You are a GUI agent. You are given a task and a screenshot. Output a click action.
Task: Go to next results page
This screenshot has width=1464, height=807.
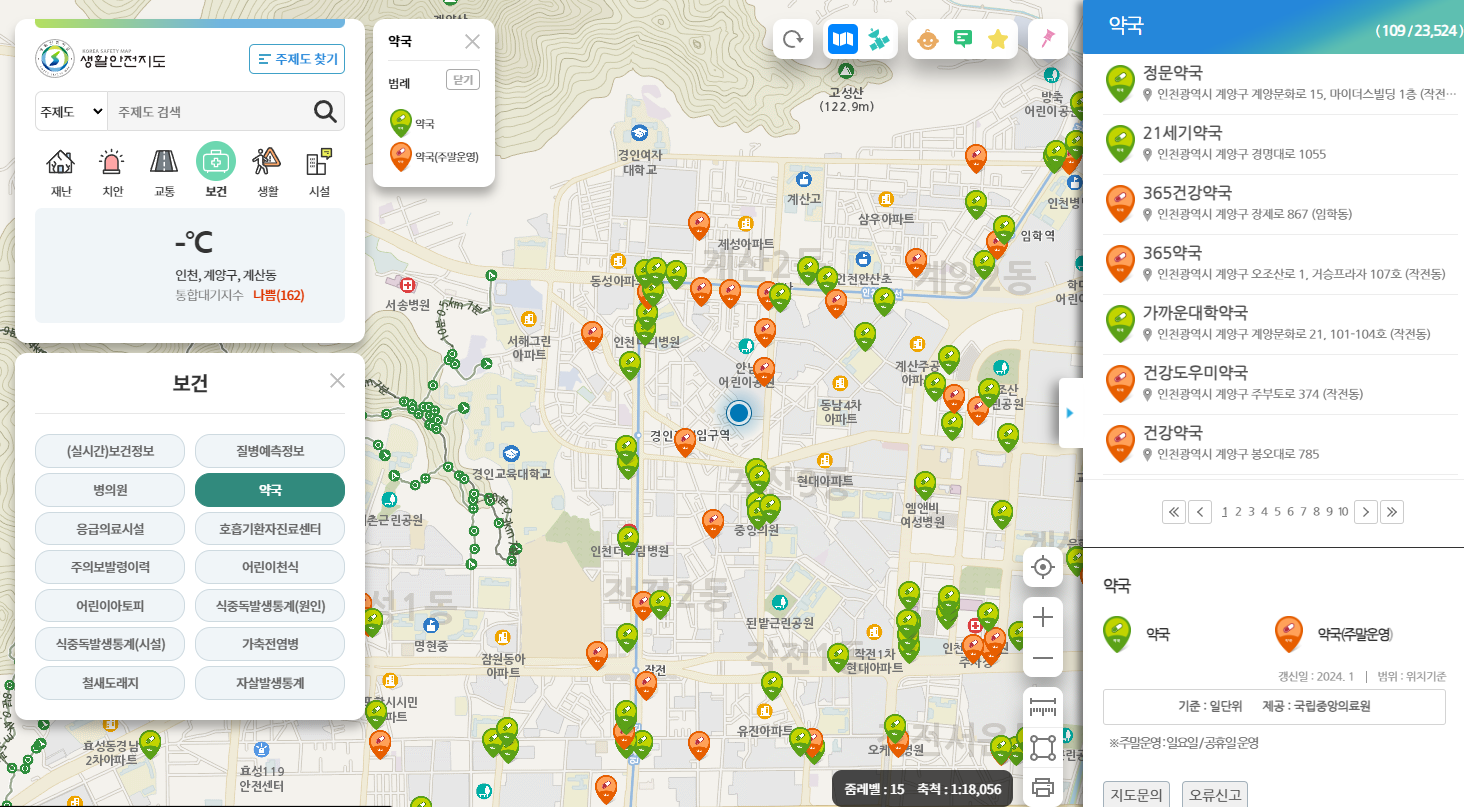(x=1365, y=512)
